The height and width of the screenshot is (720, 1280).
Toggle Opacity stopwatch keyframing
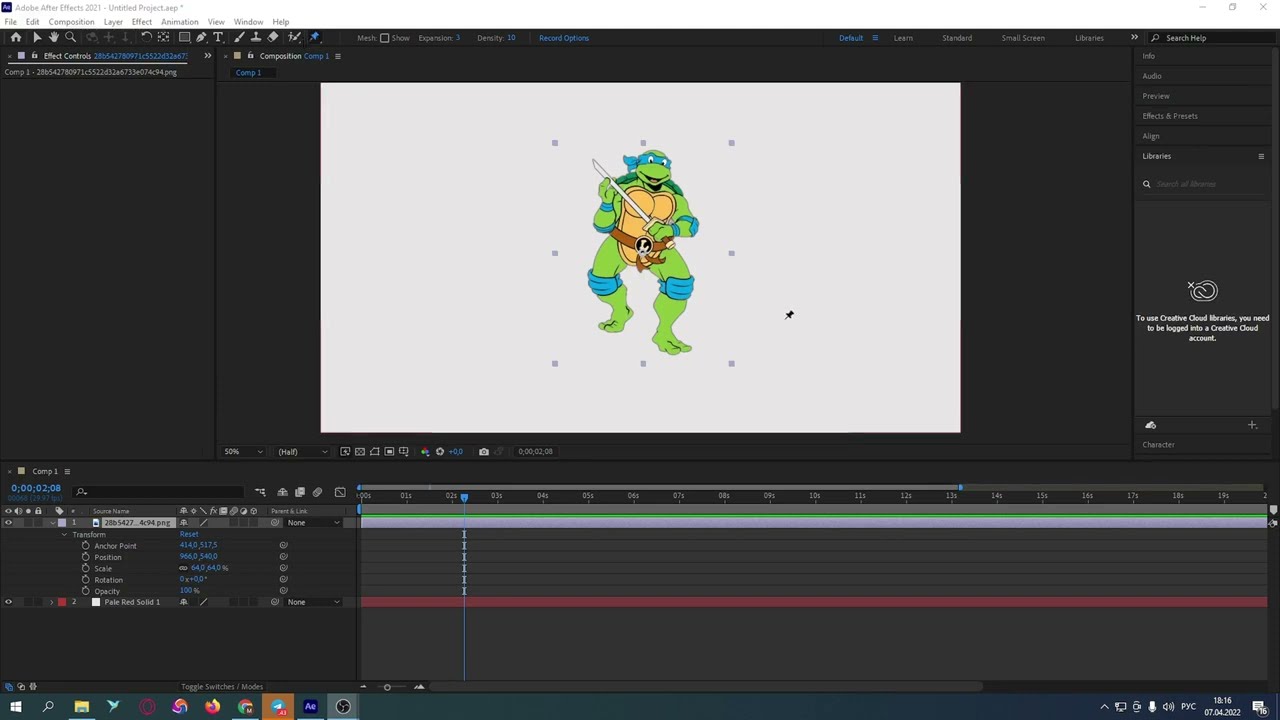[x=86, y=591]
